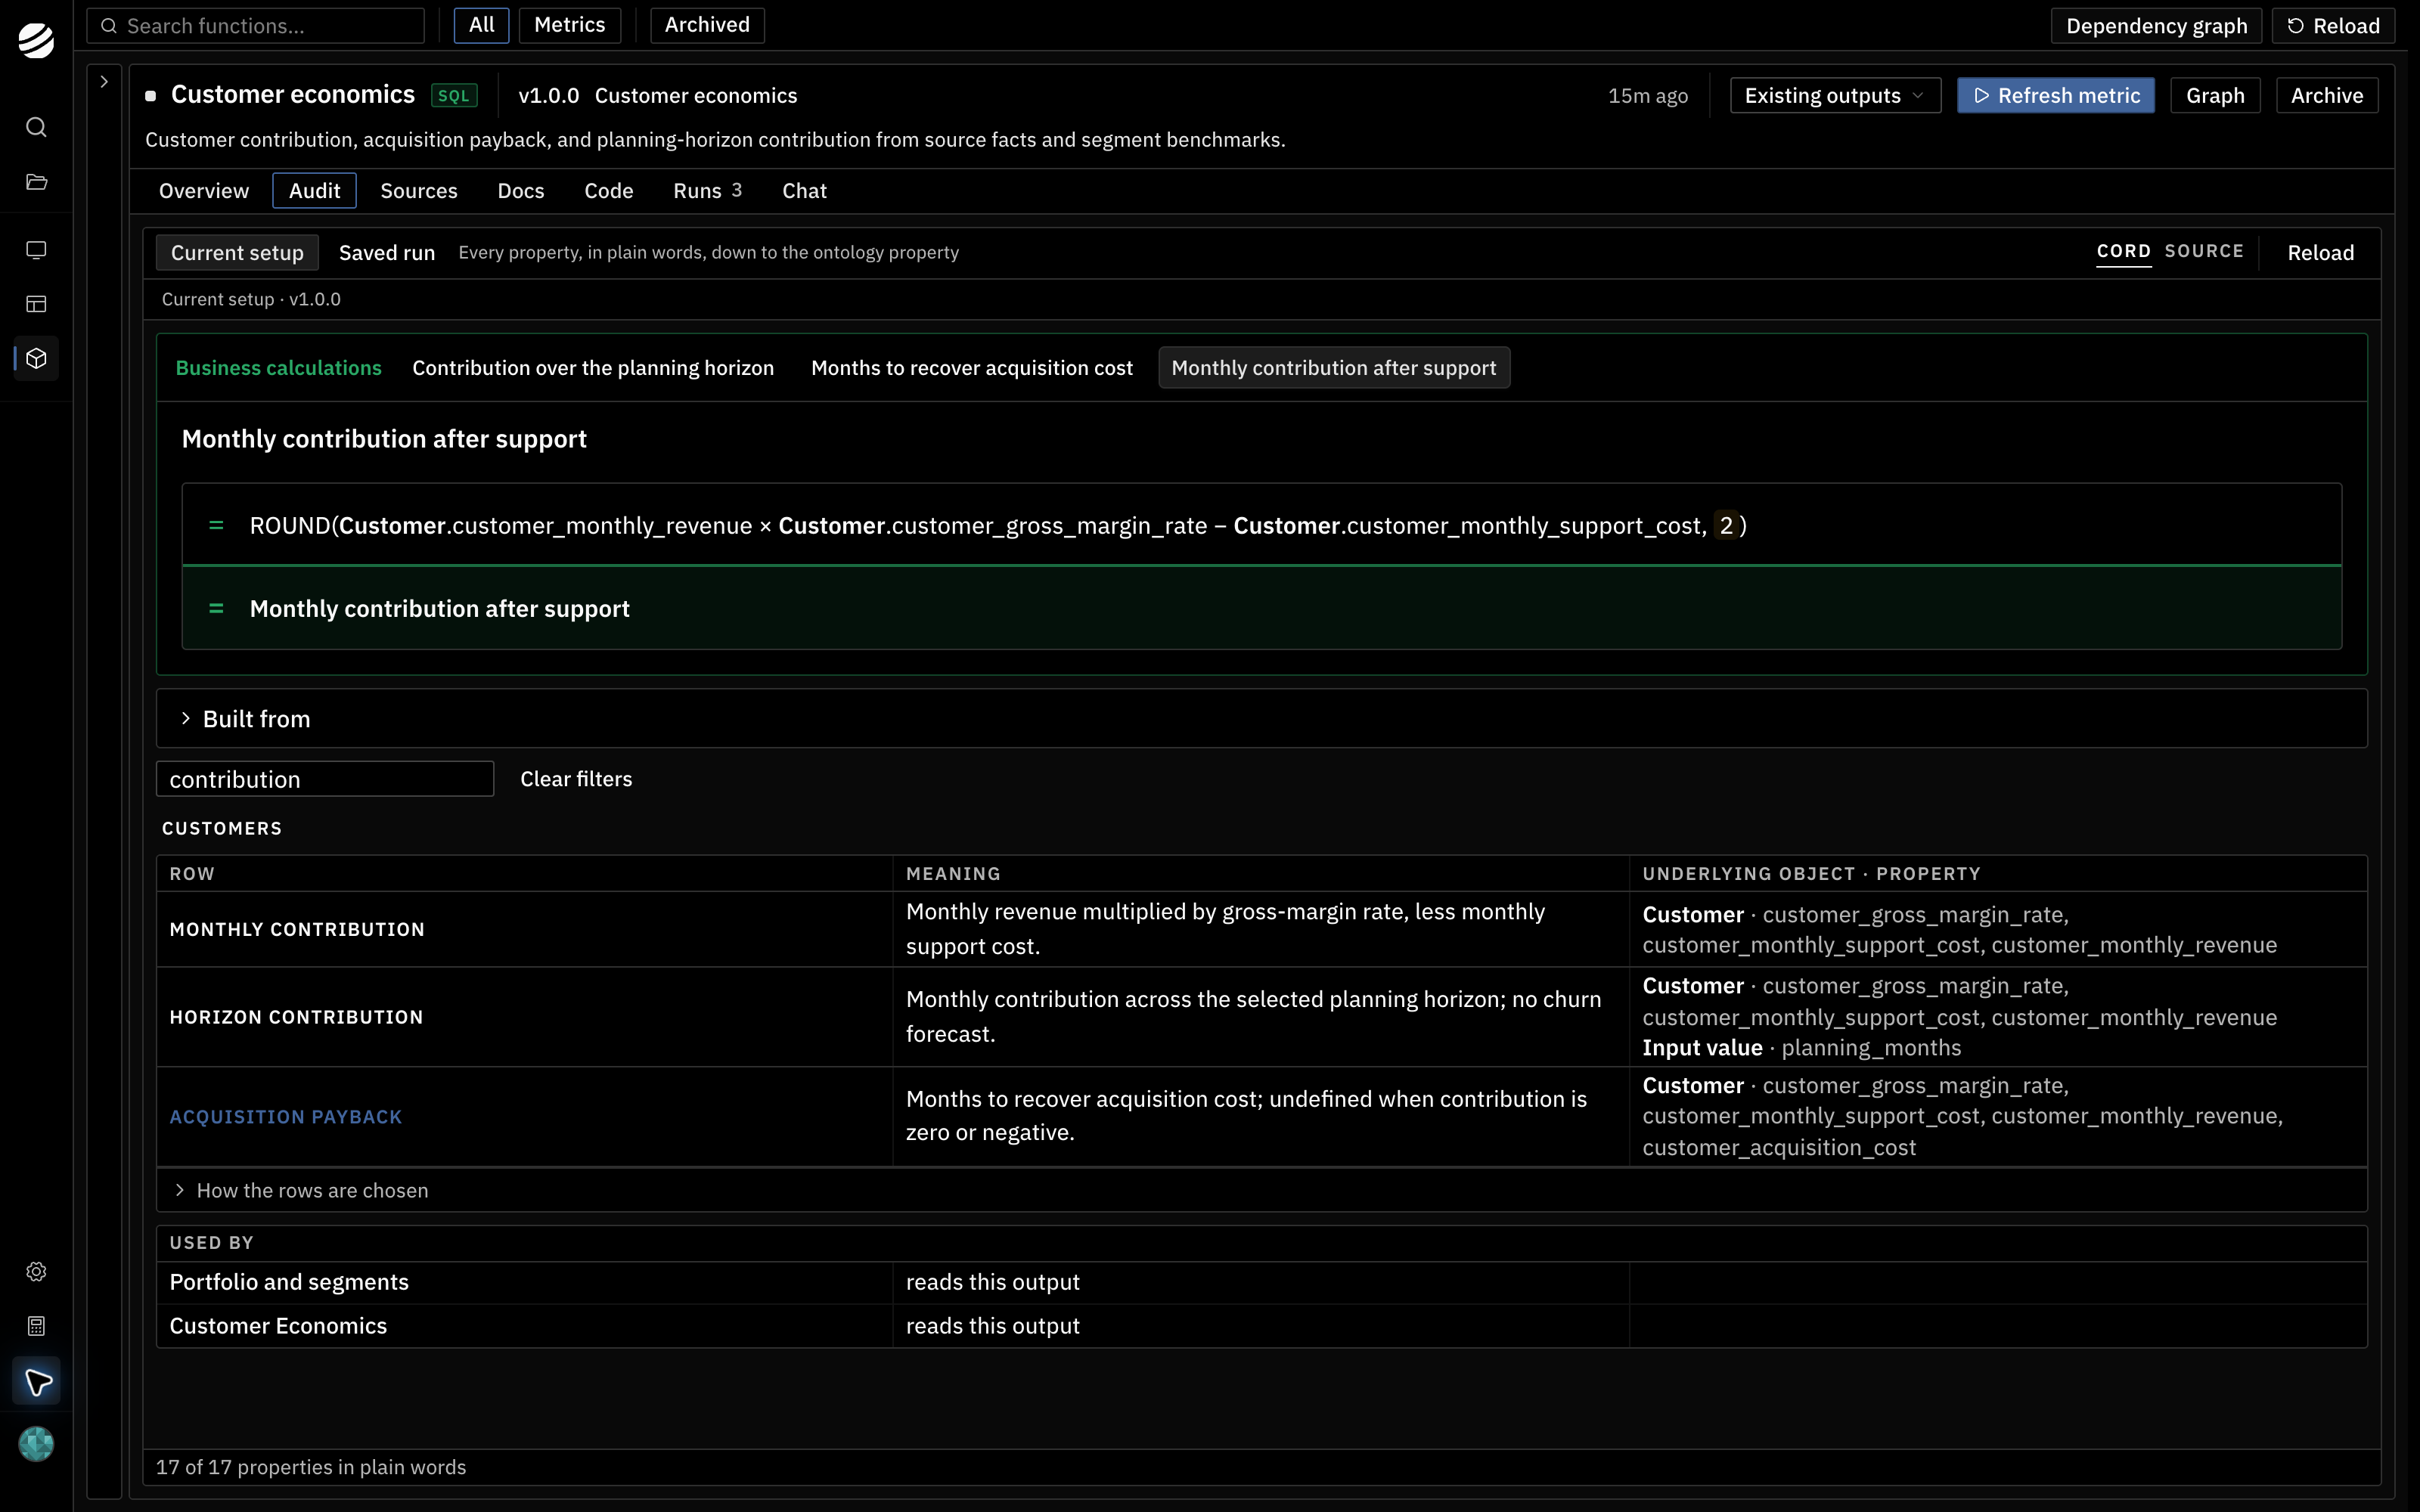
Task: Select the MONTHLY CONTRIBUTION row
Action: (x=1261, y=929)
